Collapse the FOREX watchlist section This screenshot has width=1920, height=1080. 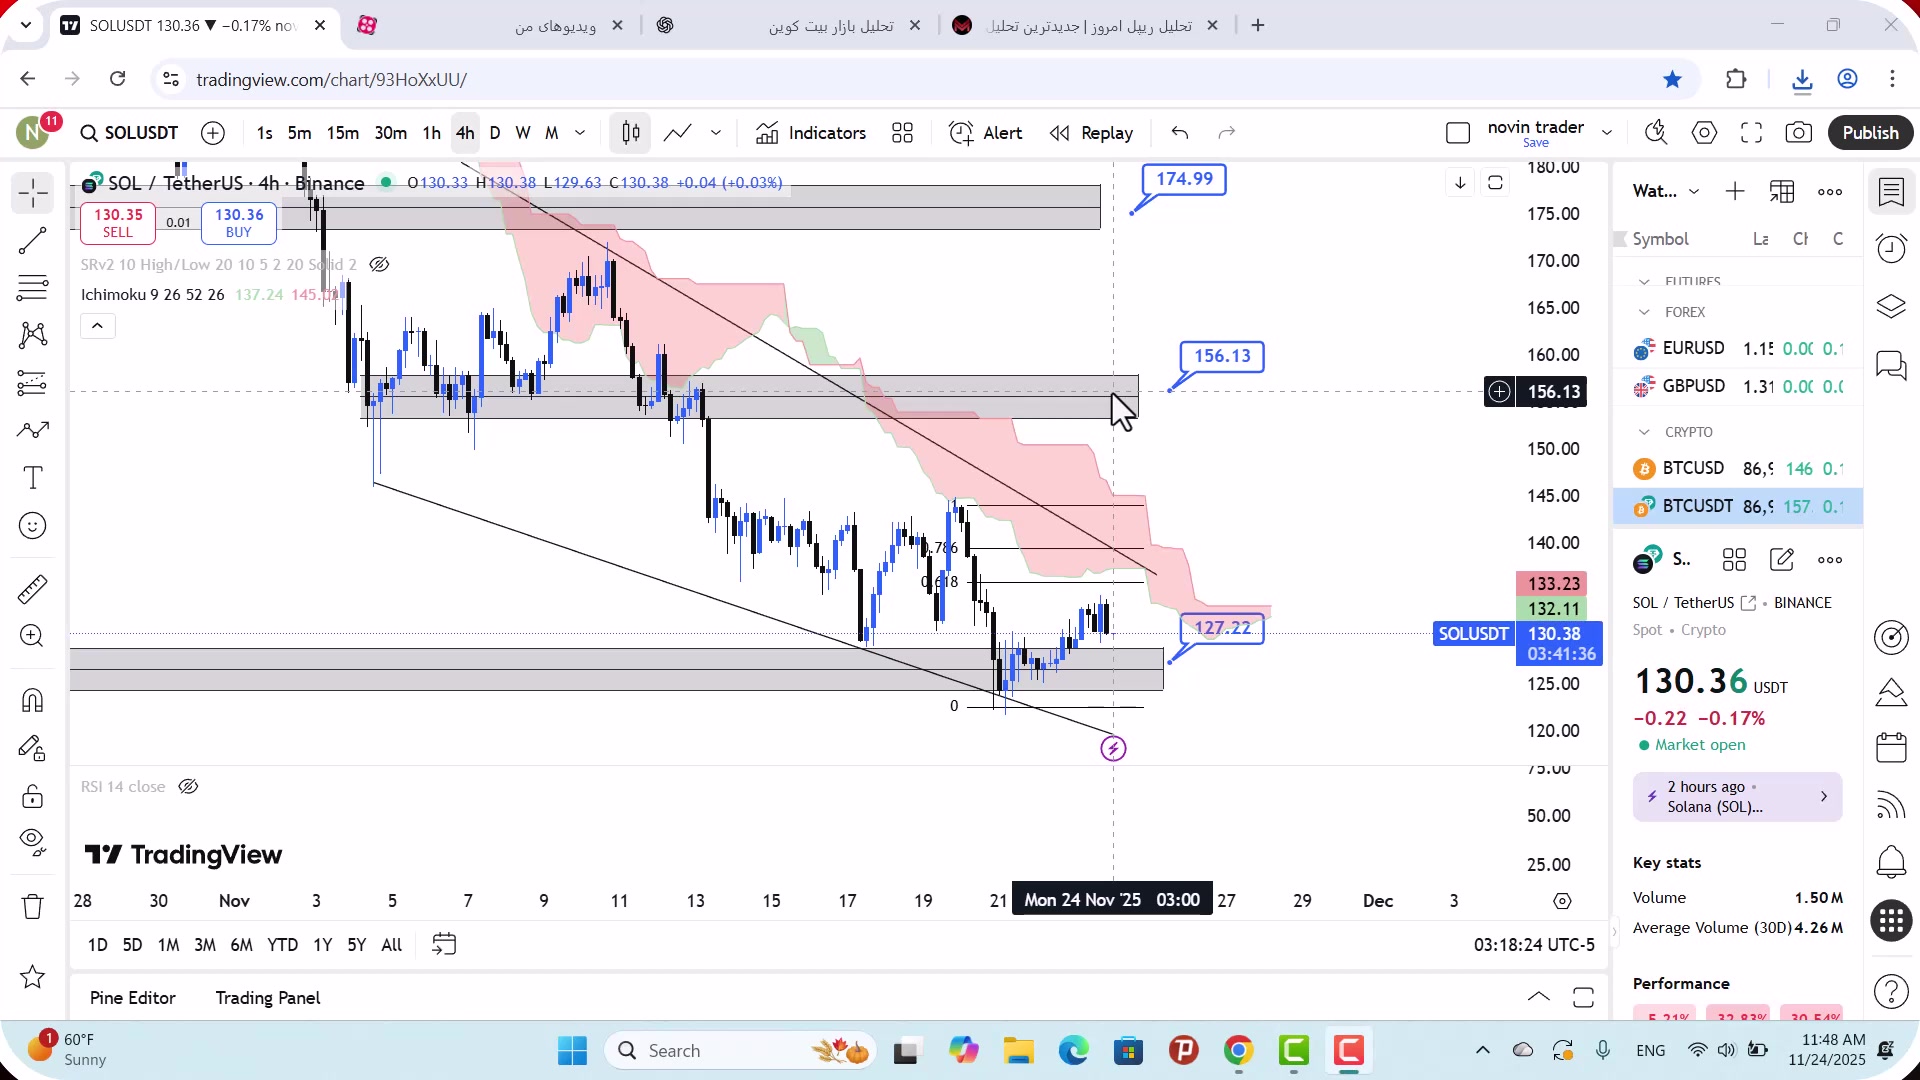[x=1645, y=313]
